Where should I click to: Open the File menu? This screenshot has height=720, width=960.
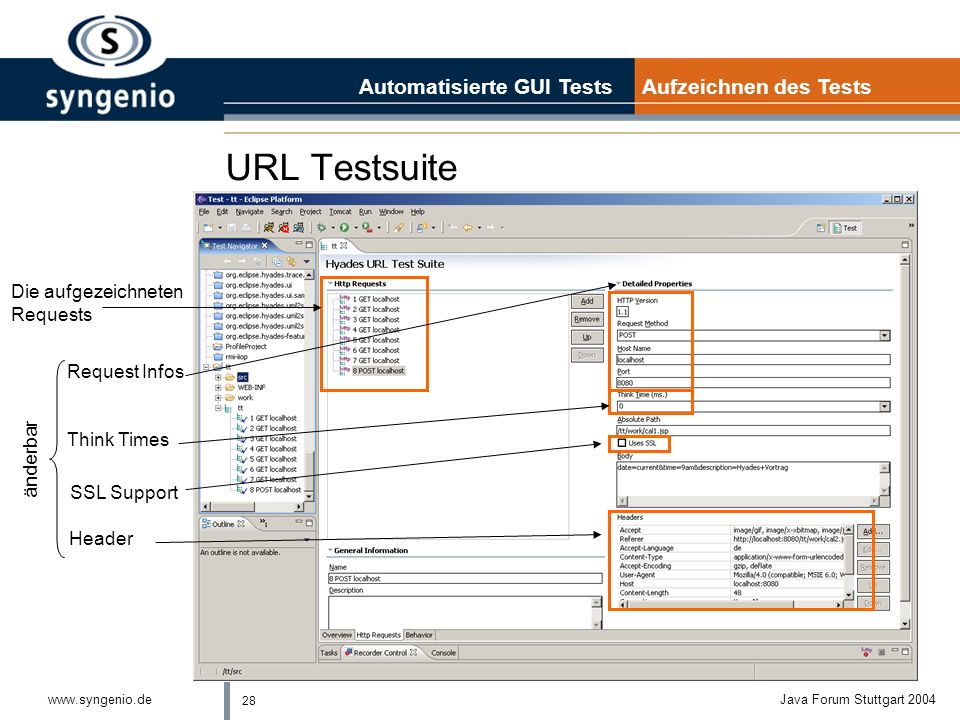(204, 212)
